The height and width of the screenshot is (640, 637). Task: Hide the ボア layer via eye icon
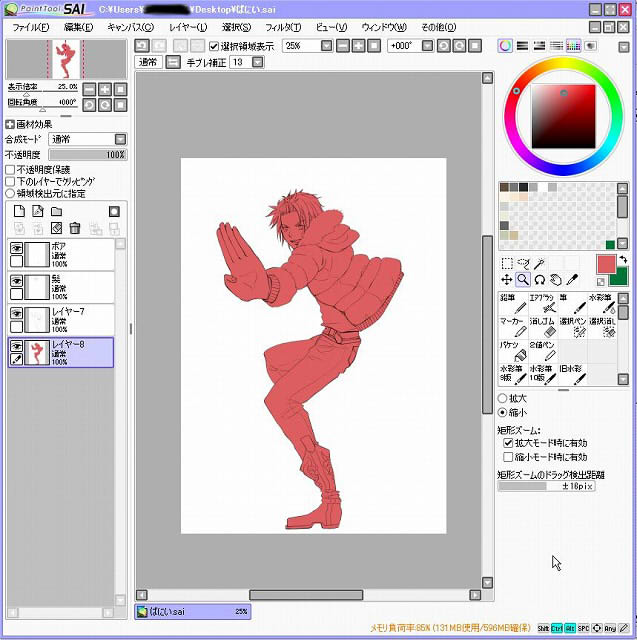(x=16, y=247)
